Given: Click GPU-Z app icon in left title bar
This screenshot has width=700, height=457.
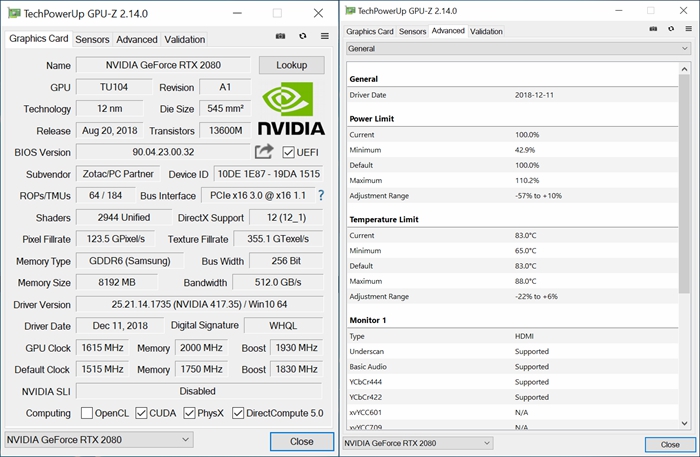Looking at the screenshot, I should pyautogui.click(x=14, y=13).
